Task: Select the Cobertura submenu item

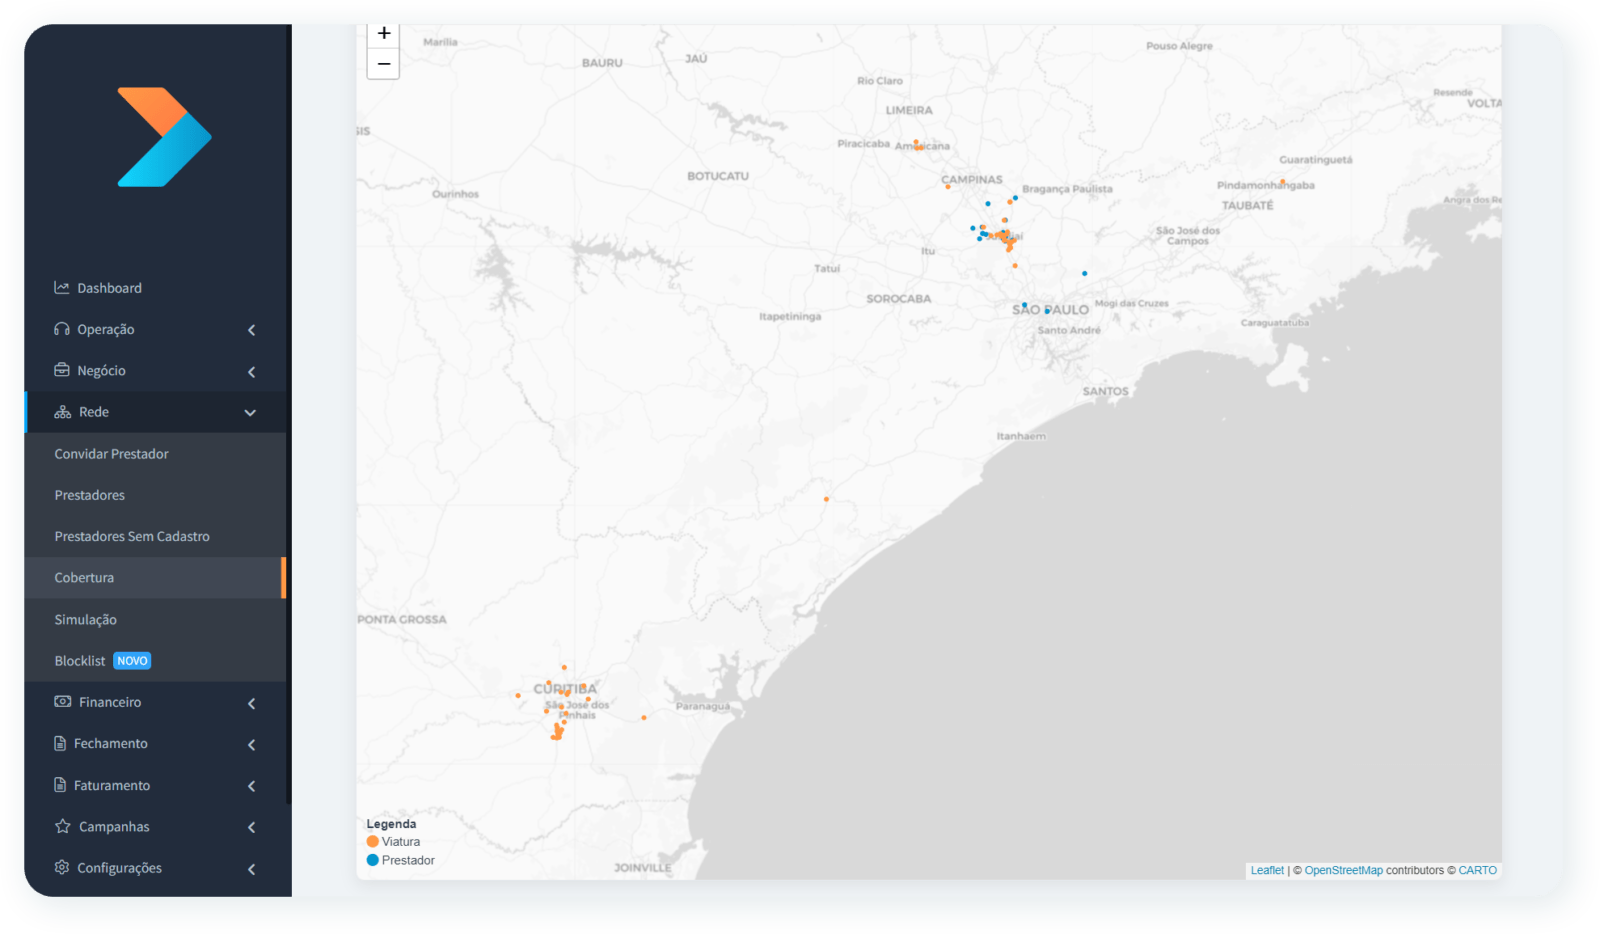Action: point(155,578)
